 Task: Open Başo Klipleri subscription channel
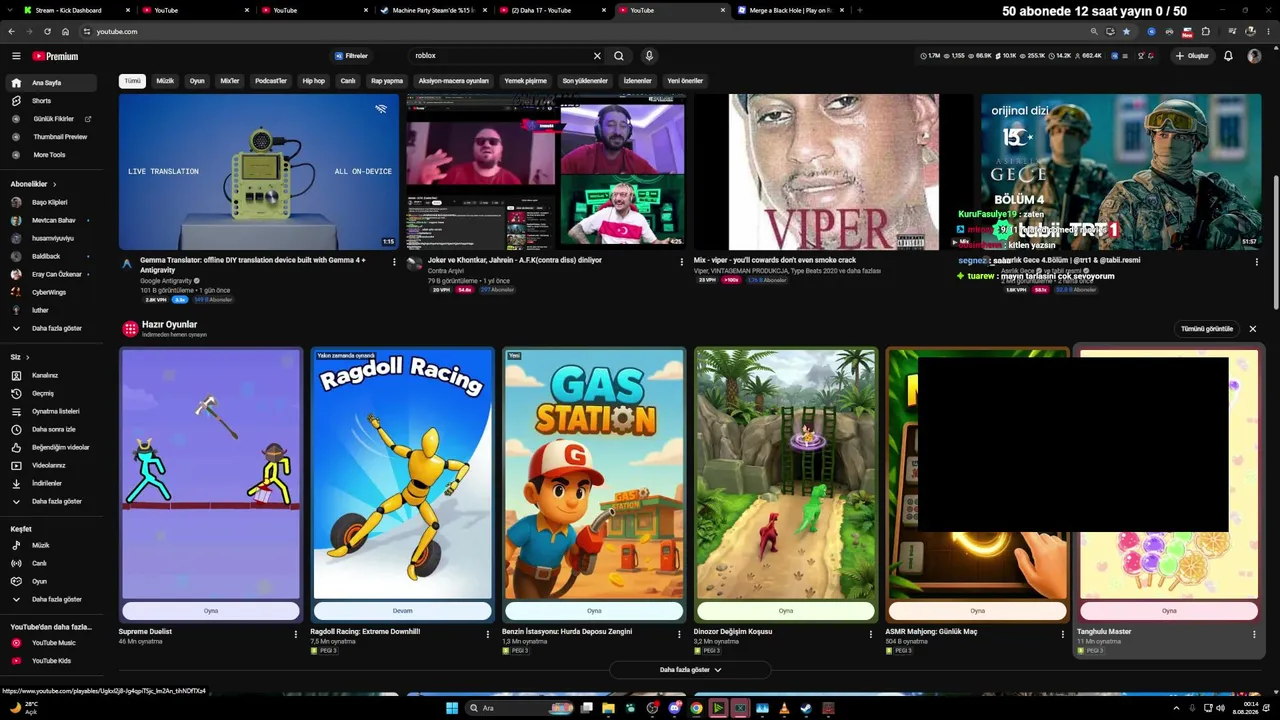click(x=53, y=202)
